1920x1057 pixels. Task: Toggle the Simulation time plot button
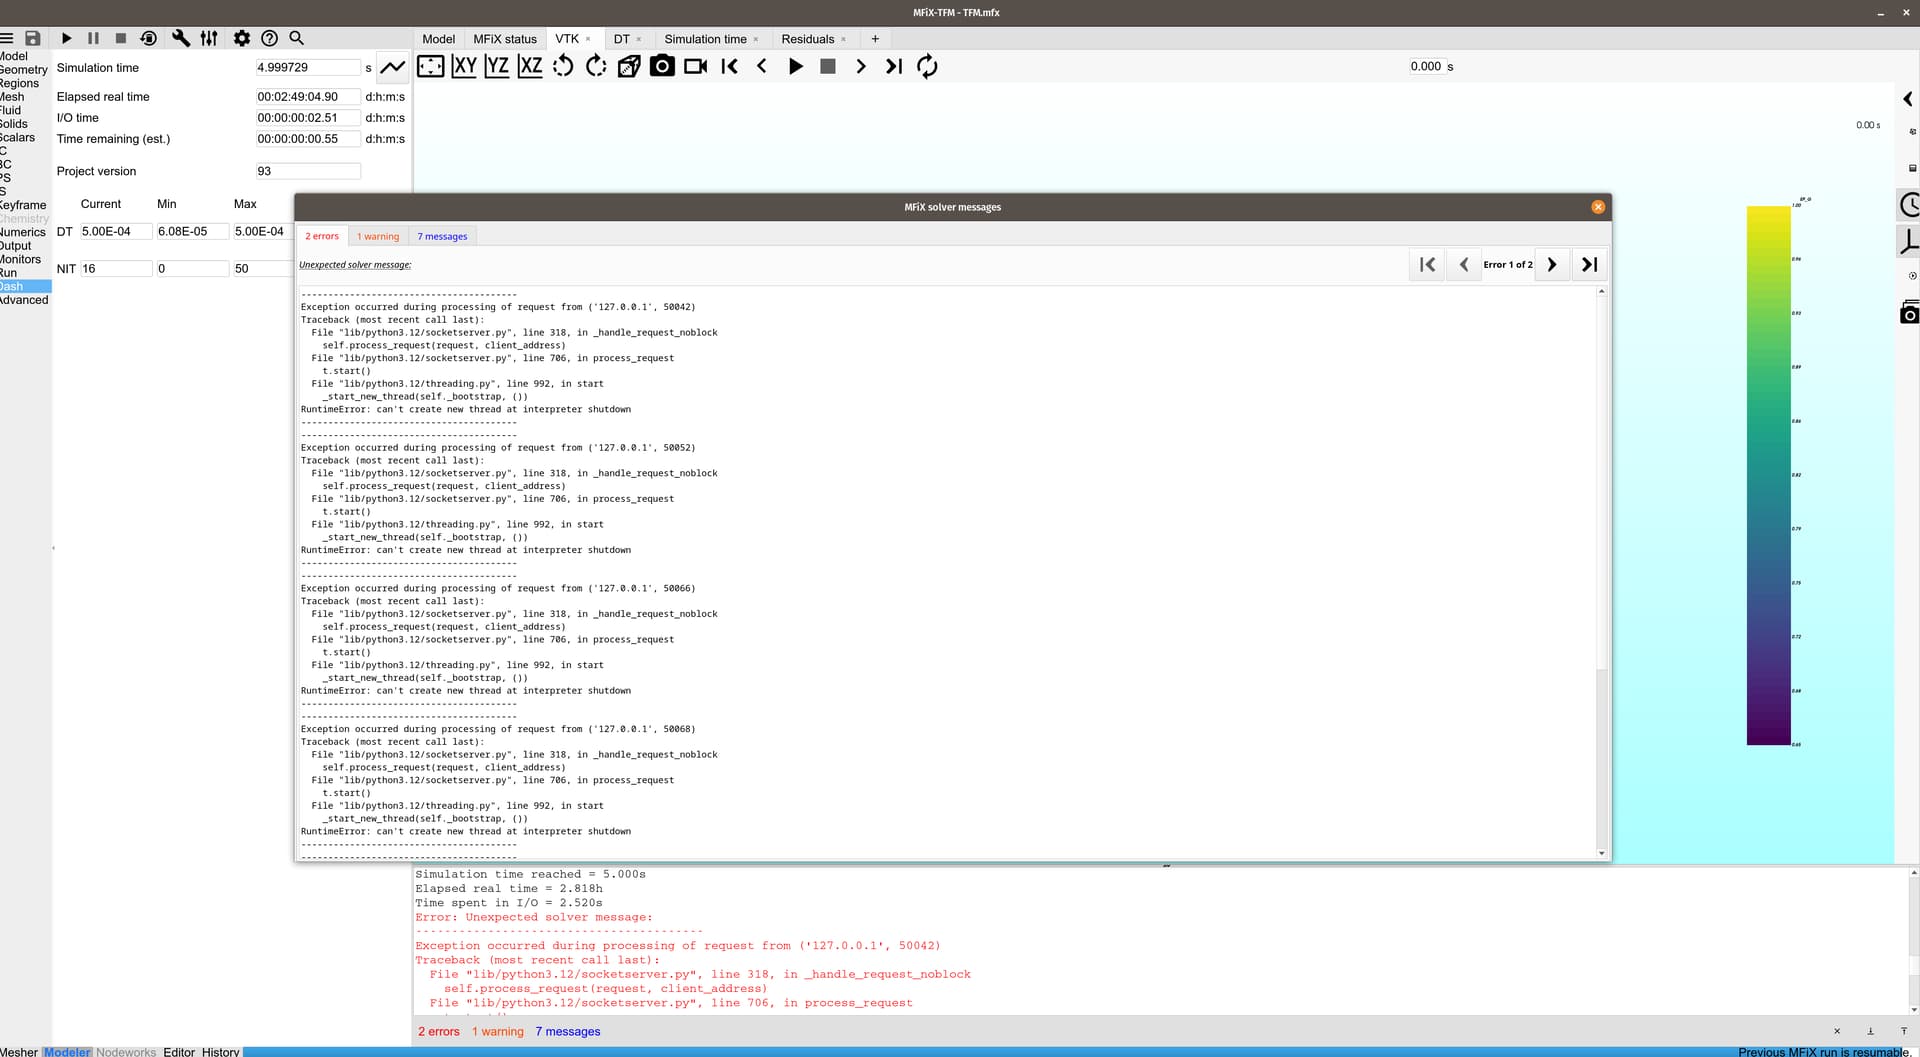click(393, 67)
